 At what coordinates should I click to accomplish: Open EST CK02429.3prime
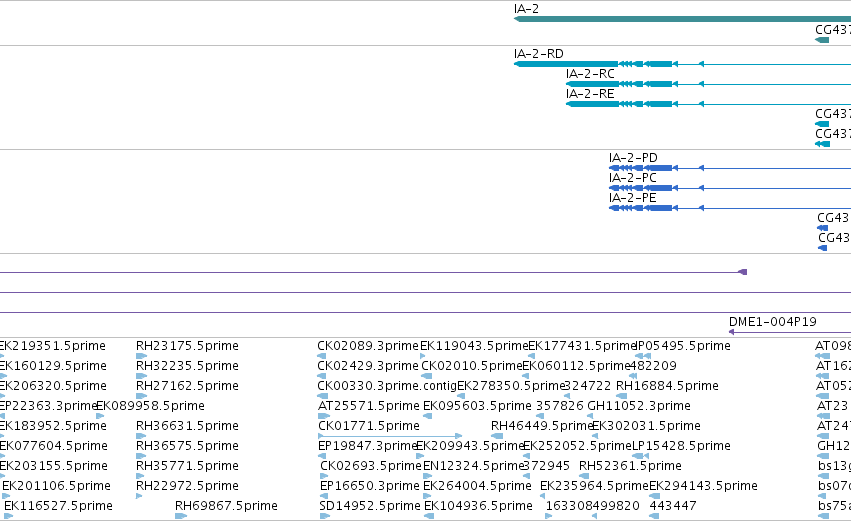[x=368, y=366]
